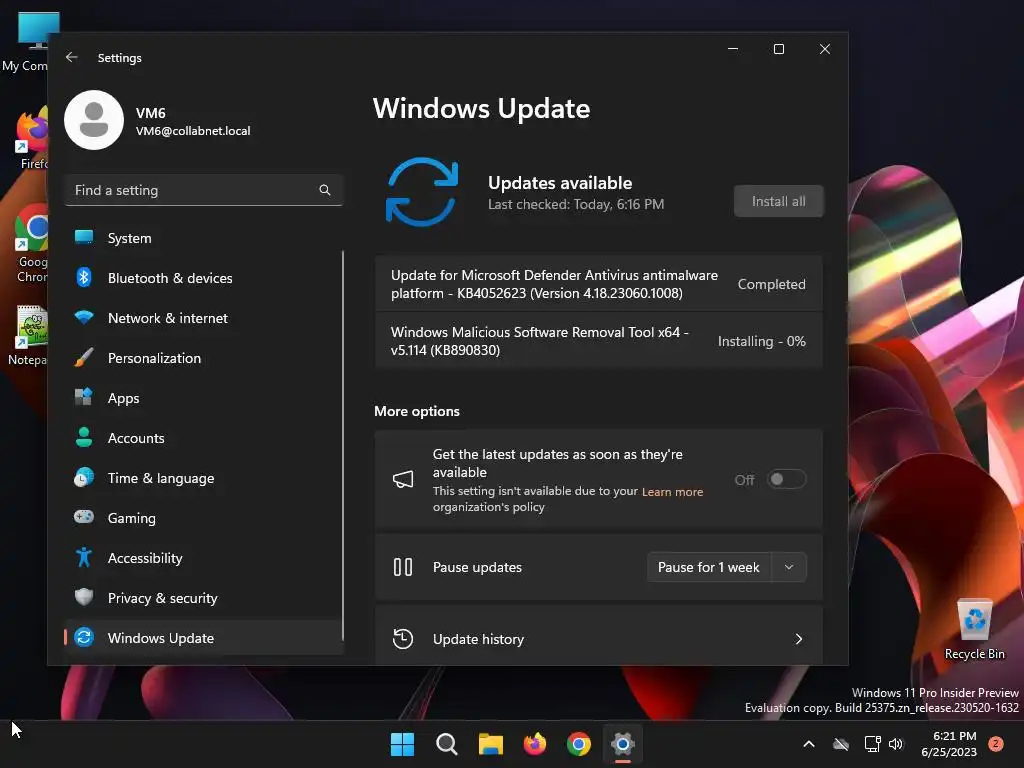Open the 6:21 PM clock and date
The width and height of the screenshot is (1024, 768).
[950, 744]
